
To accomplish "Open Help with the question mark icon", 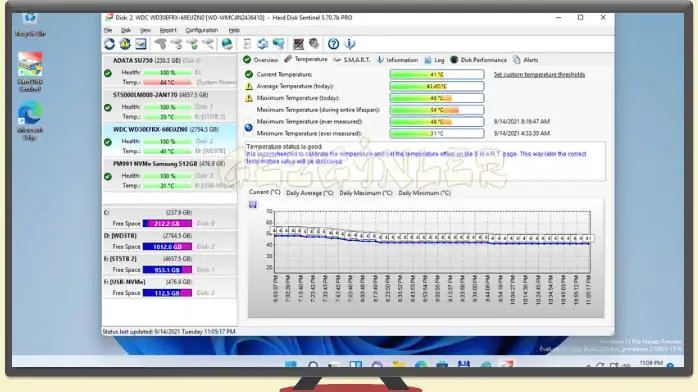I will point(333,44).
